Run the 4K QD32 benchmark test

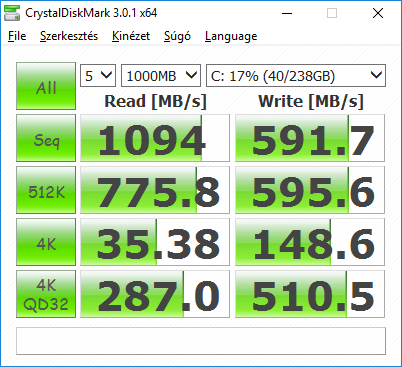point(46,294)
